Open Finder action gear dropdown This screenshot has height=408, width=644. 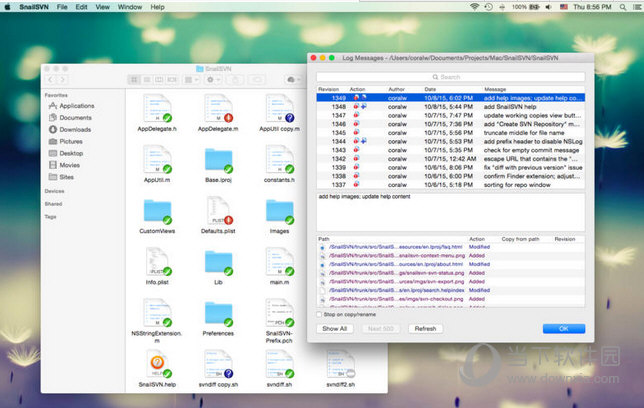(x=213, y=80)
